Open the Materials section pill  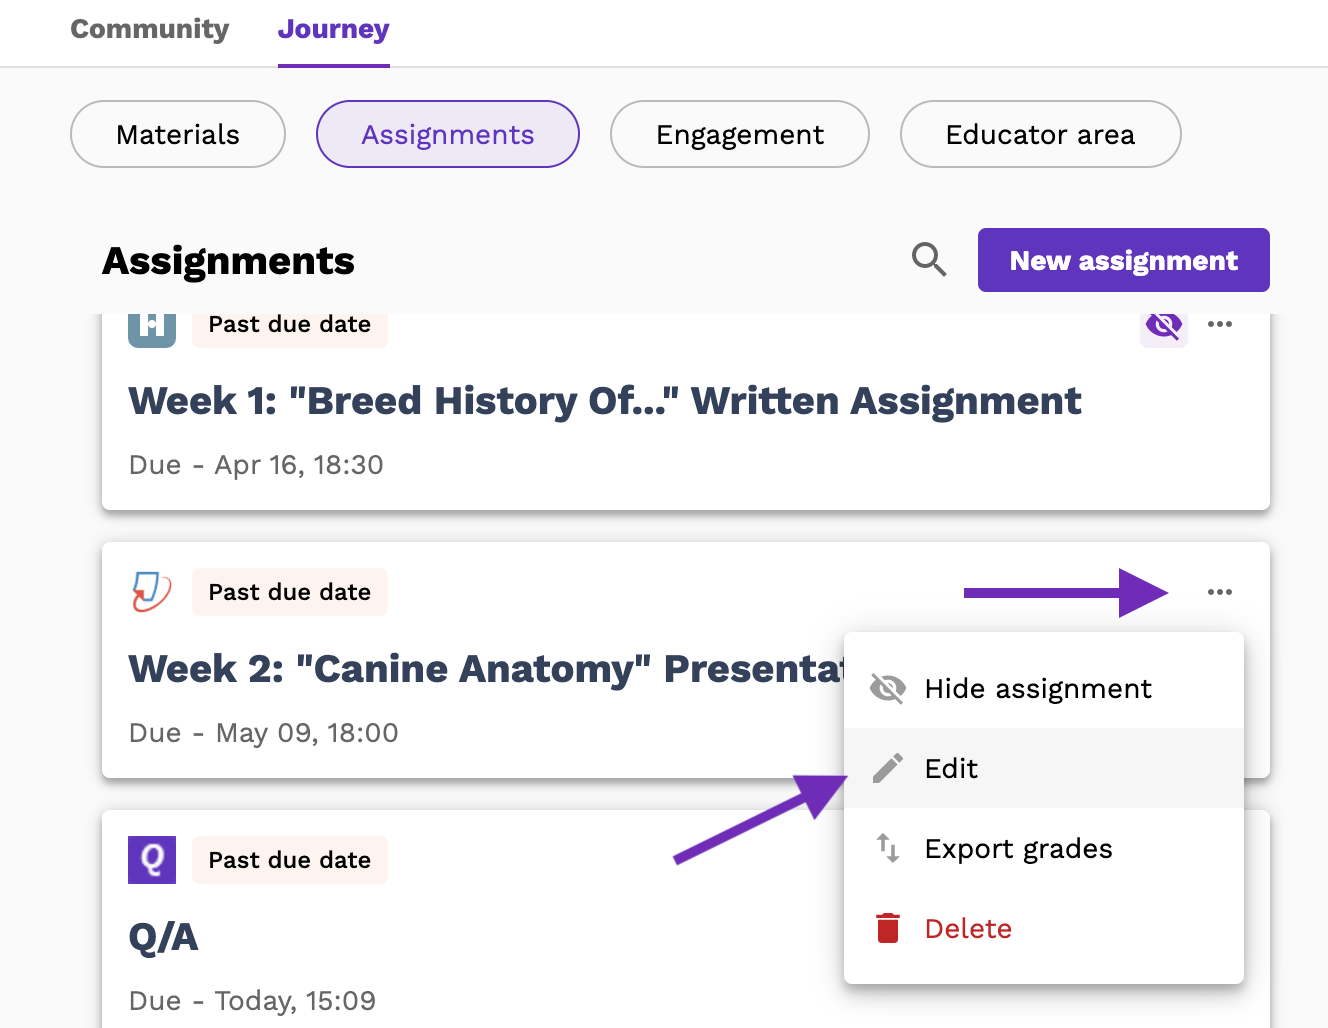(x=178, y=134)
